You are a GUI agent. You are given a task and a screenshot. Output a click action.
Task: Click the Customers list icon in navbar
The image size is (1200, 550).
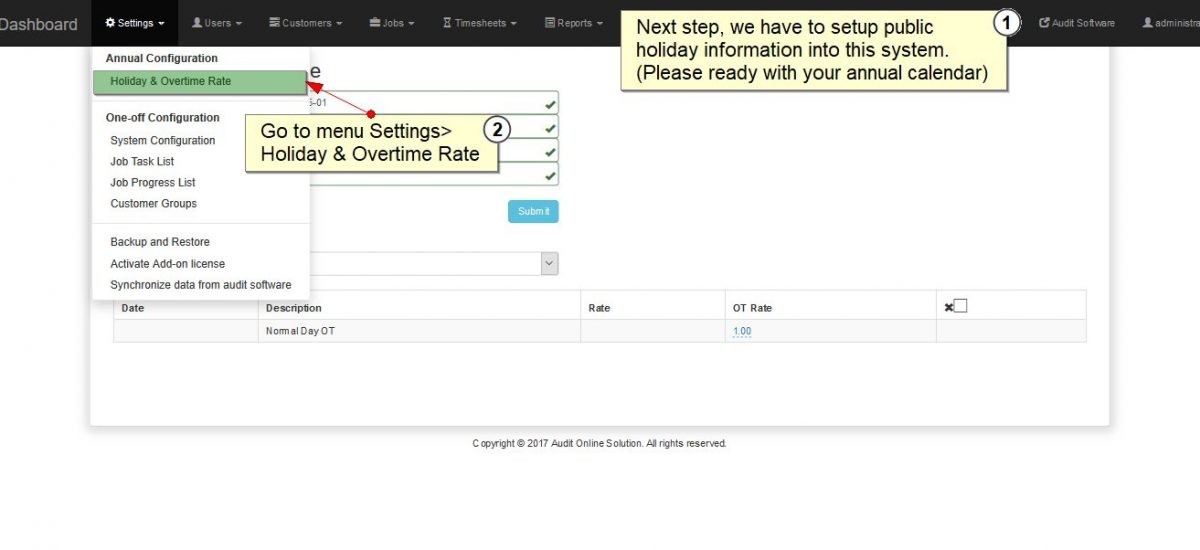[274, 23]
